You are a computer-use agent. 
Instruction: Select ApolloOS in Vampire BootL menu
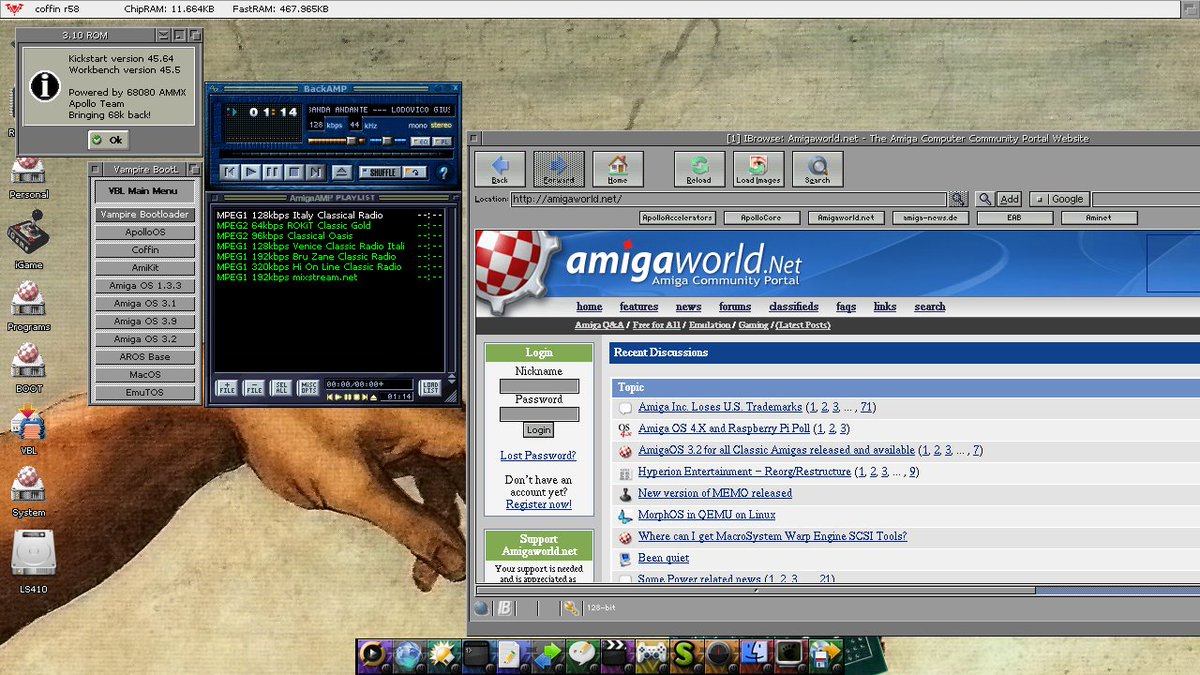(x=145, y=232)
